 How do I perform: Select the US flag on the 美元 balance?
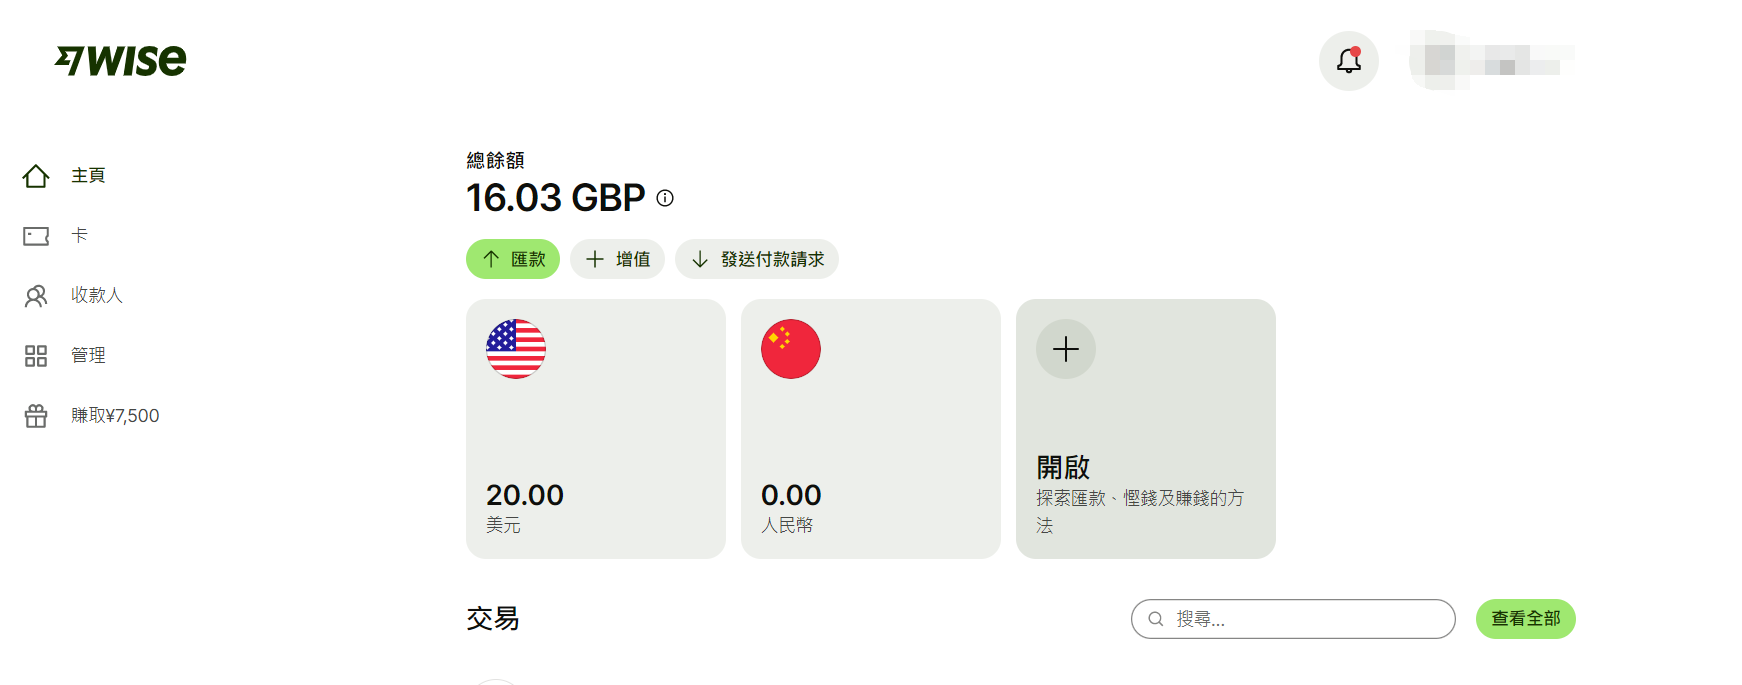click(x=516, y=349)
